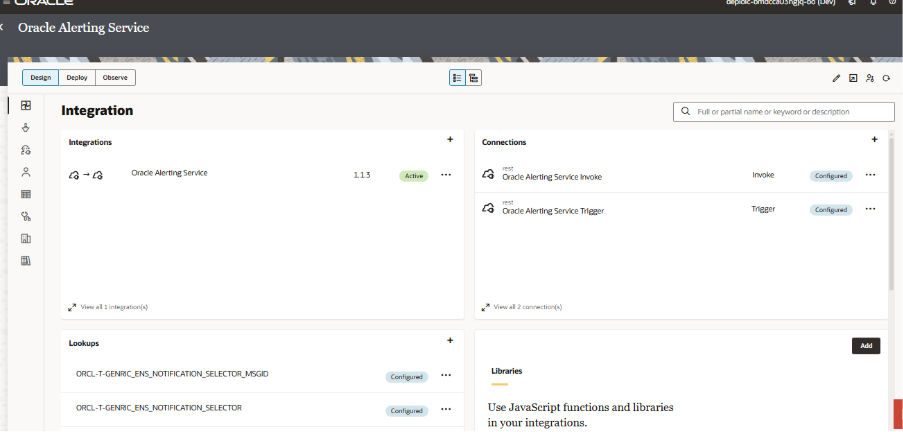Add a new lookup with plus icon
Screen dimensions: 903x432
(450, 340)
